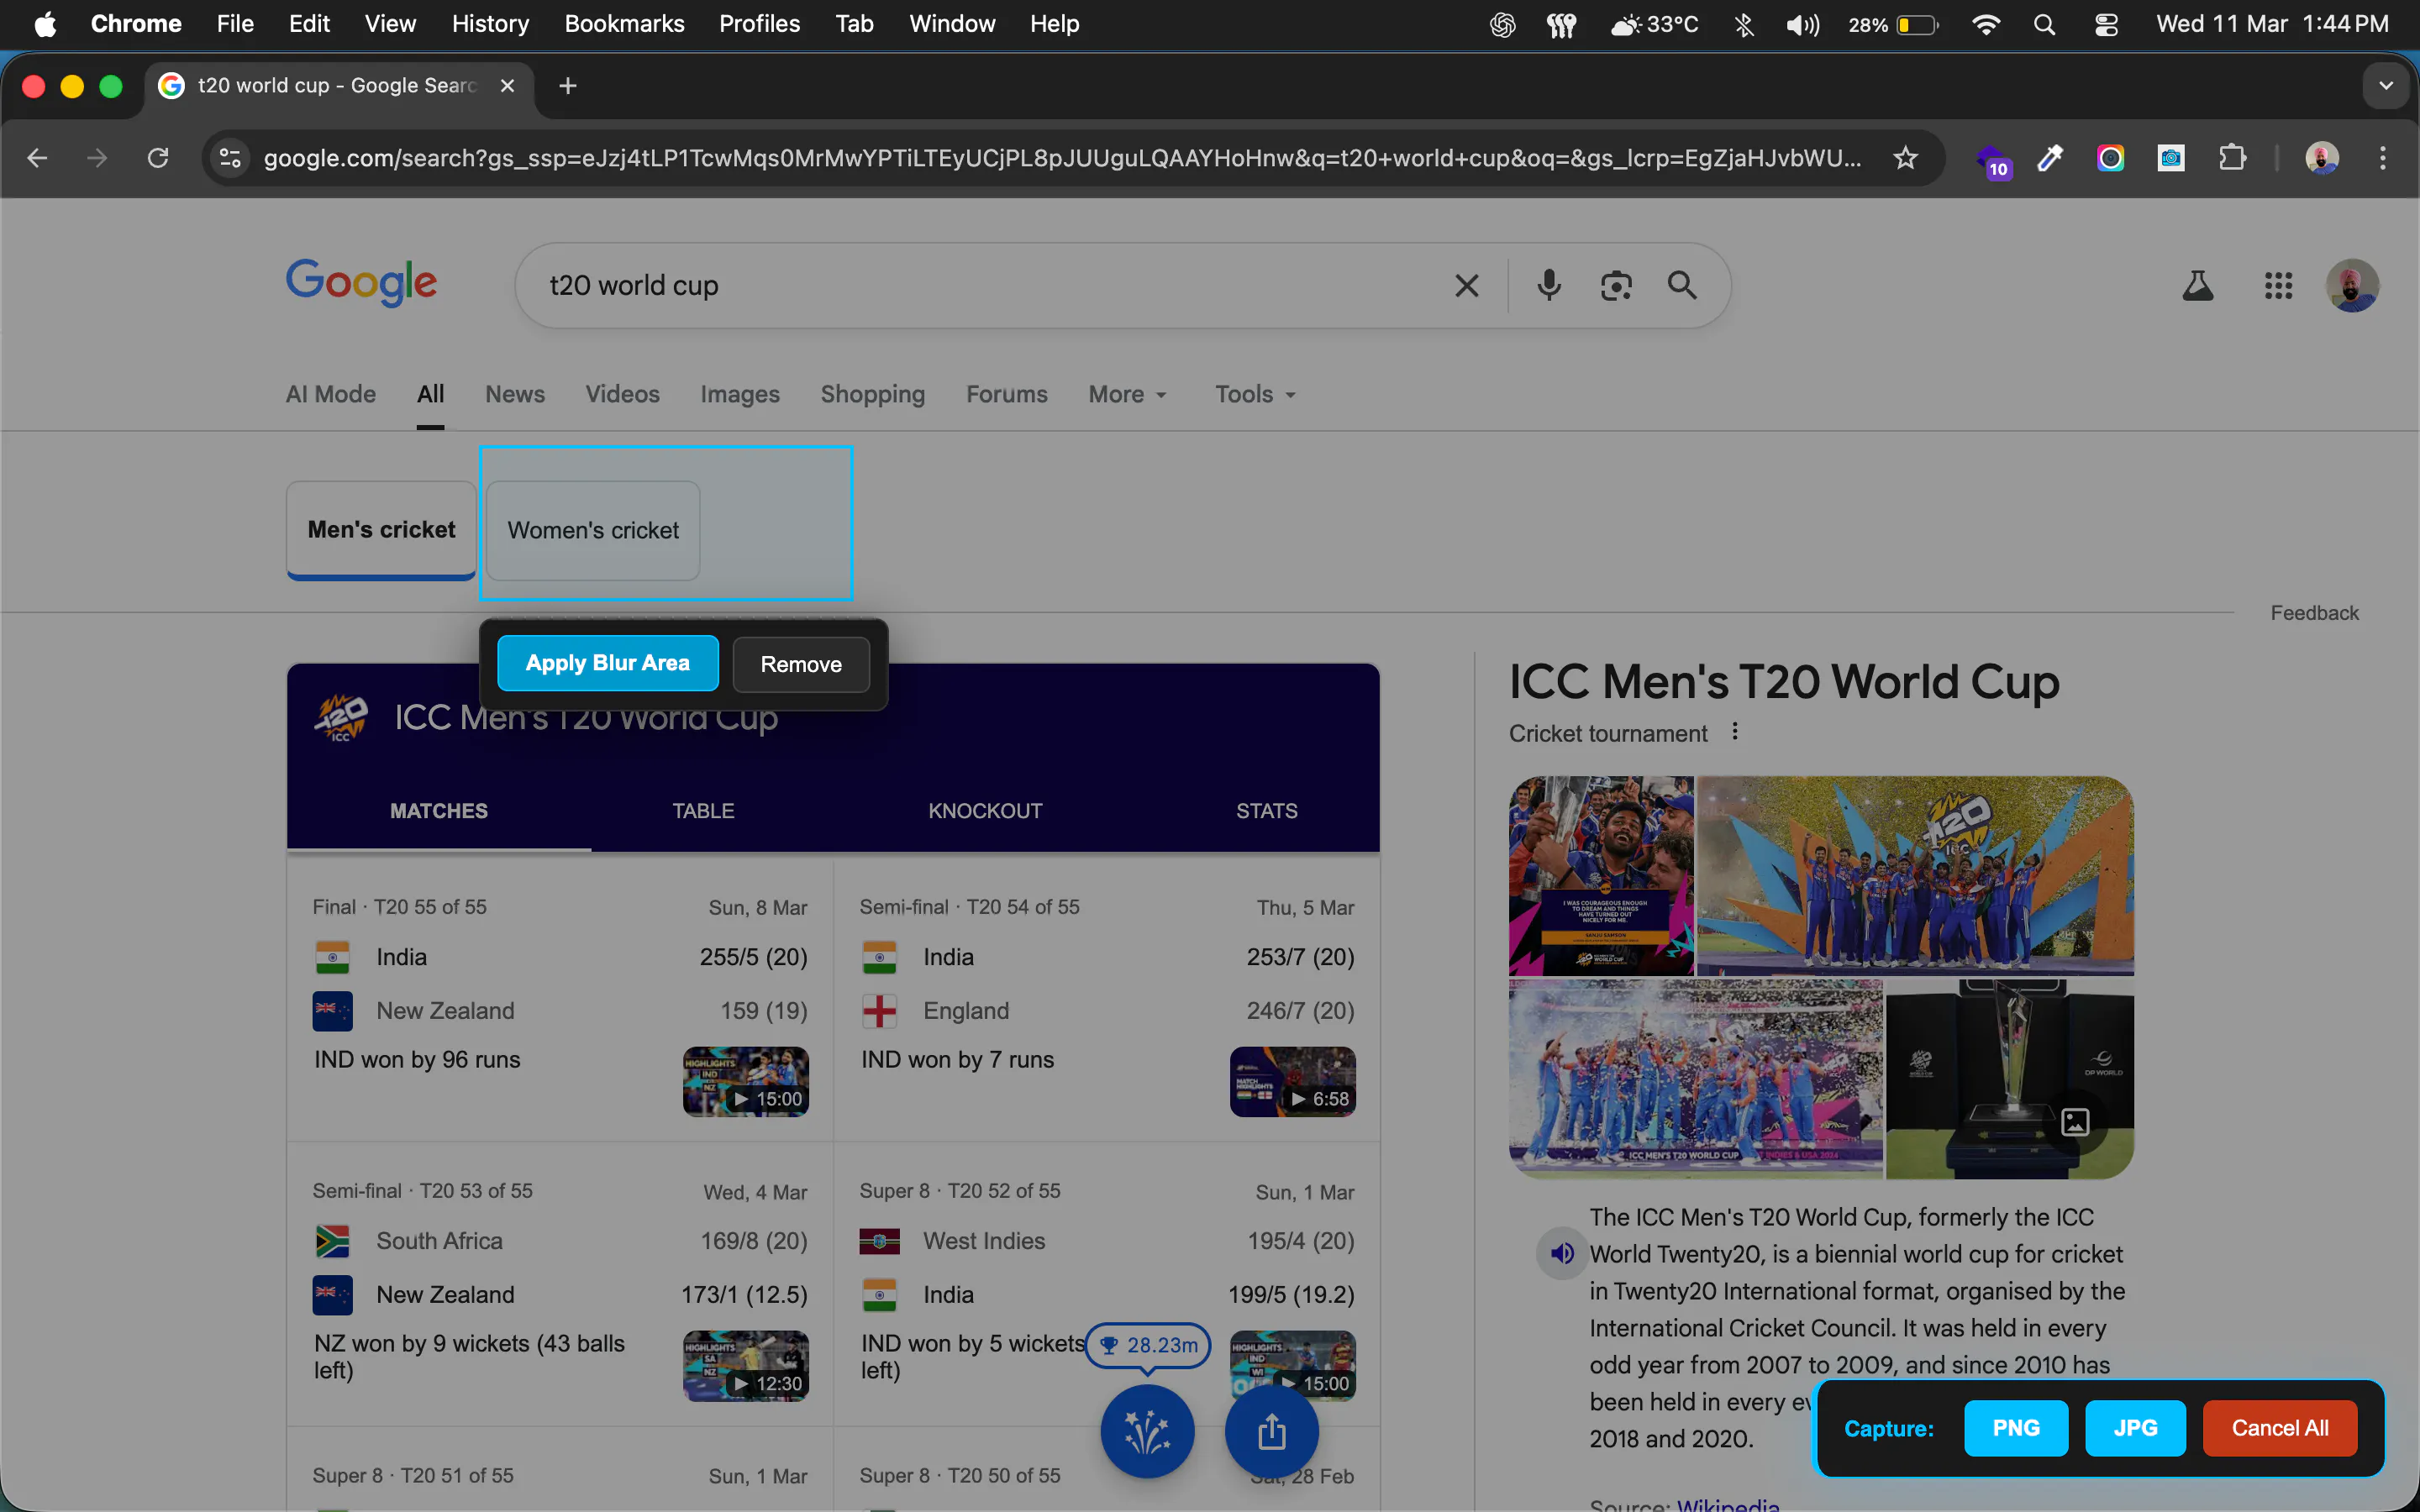This screenshot has width=2420, height=1512.
Task: Open the ChatGPT menu bar icon
Action: 1502,24
